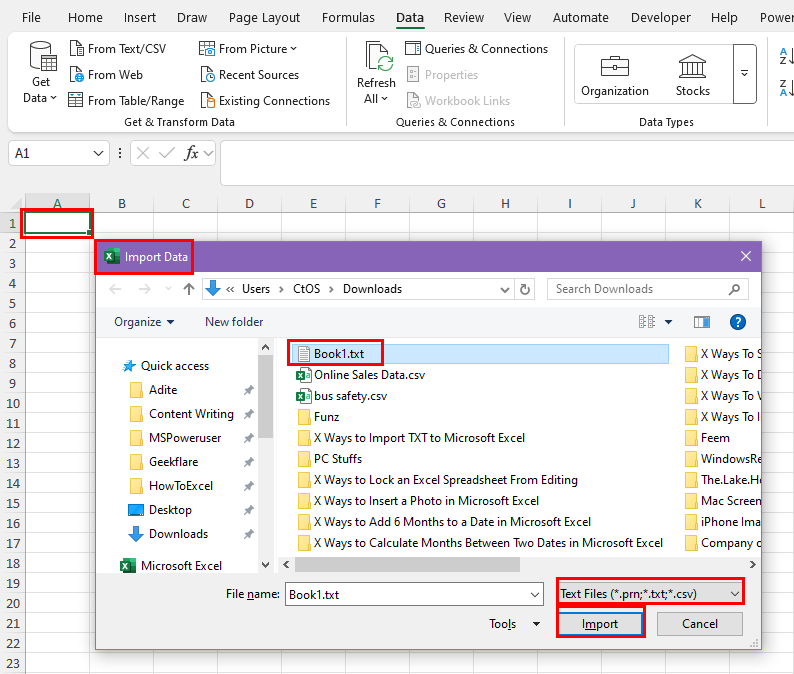Select Downloads in Quick access
This screenshot has width=794, height=674.
(169, 534)
